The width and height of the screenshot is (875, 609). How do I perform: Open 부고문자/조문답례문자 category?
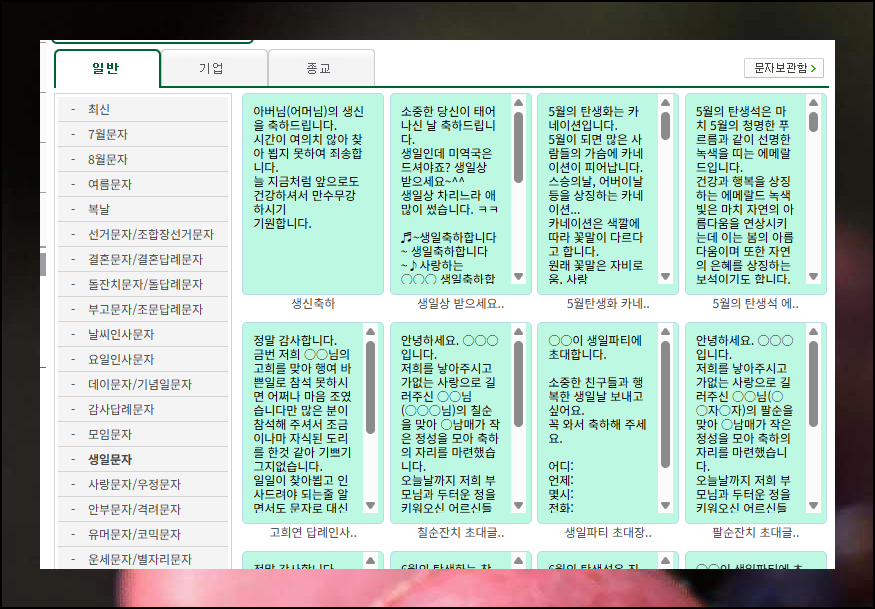(x=143, y=309)
